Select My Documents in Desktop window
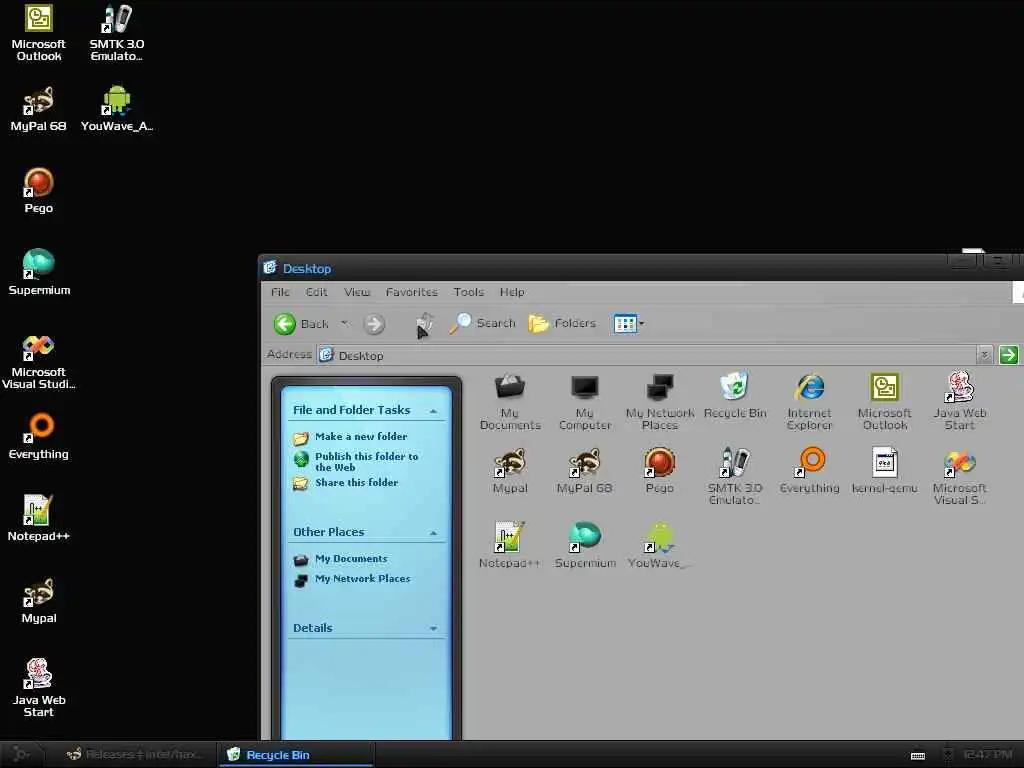Image resolution: width=1024 pixels, height=768 pixels. (x=510, y=402)
